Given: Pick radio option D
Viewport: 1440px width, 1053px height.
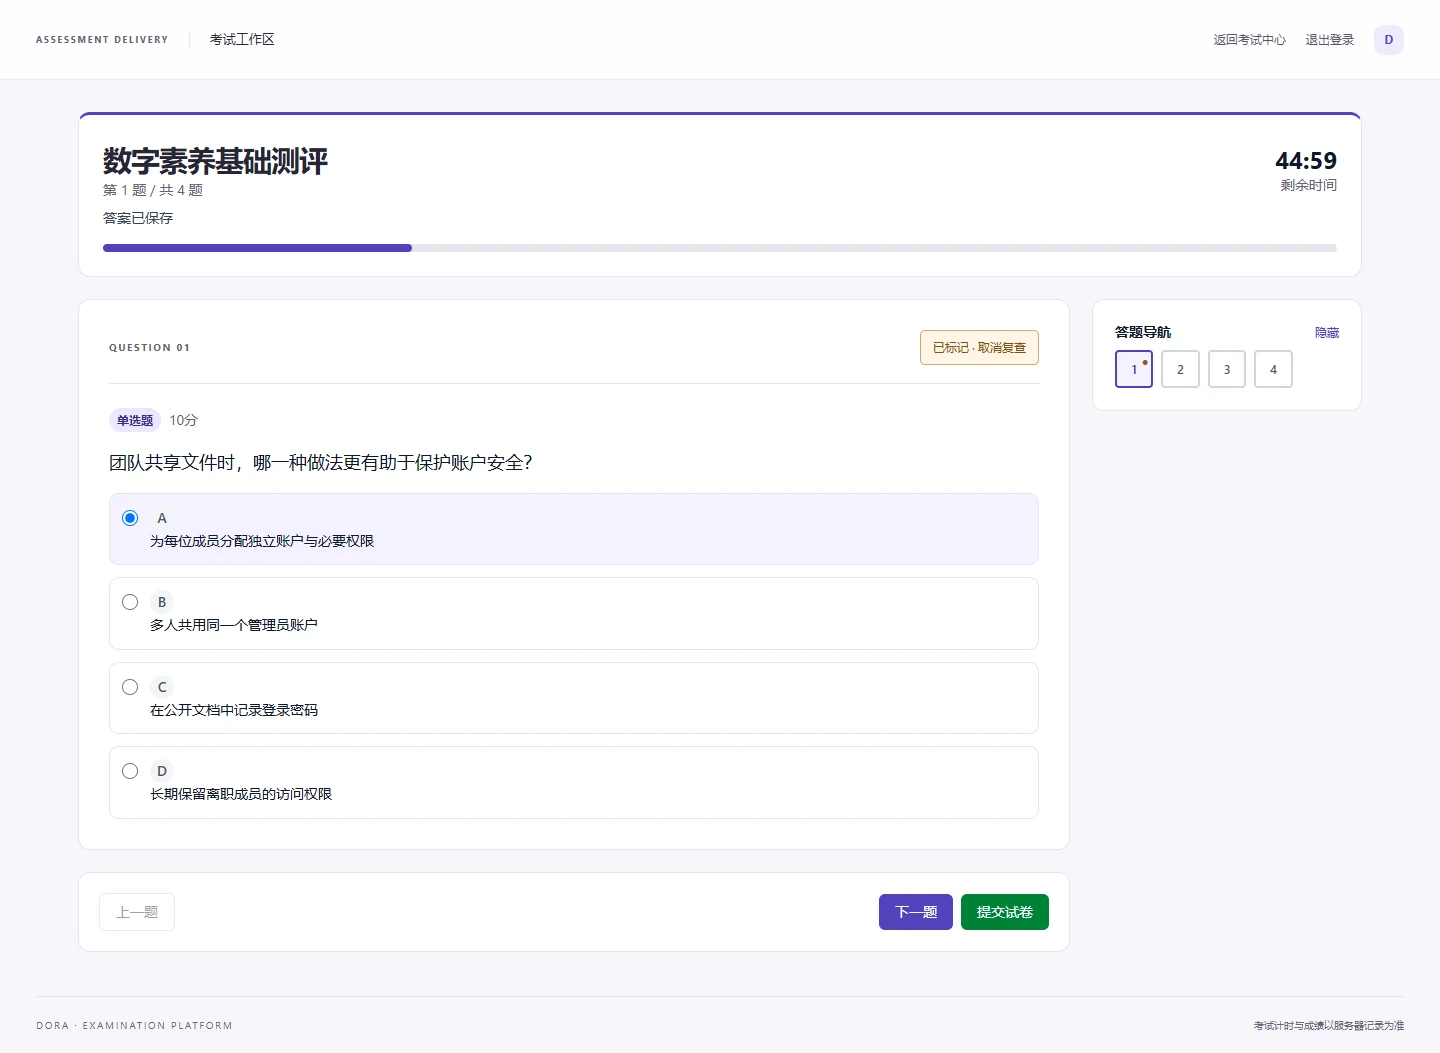Looking at the screenshot, I should click(130, 771).
